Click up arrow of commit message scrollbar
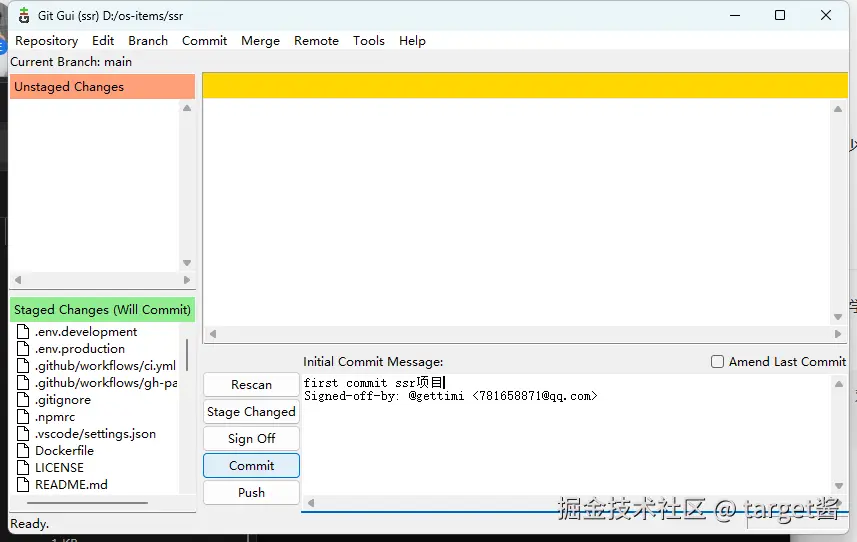The width and height of the screenshot is (857, 542). coord(839,384)
